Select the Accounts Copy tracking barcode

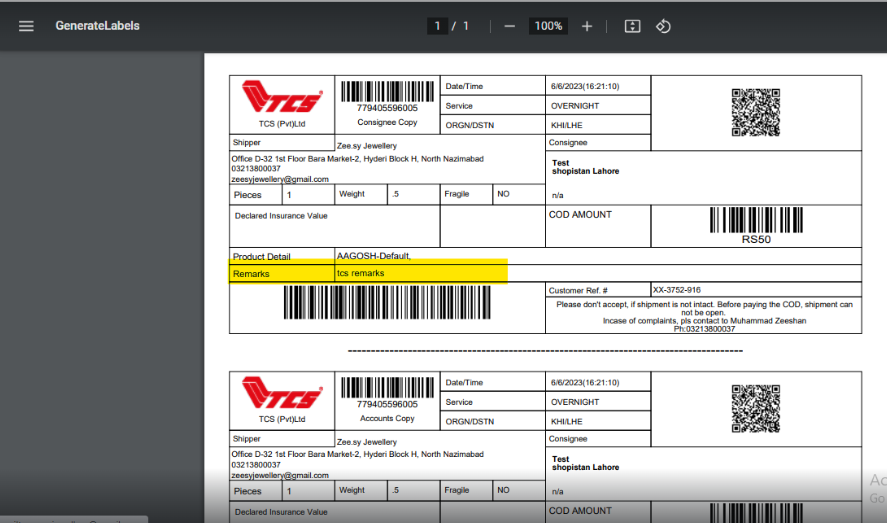[387, 388]
